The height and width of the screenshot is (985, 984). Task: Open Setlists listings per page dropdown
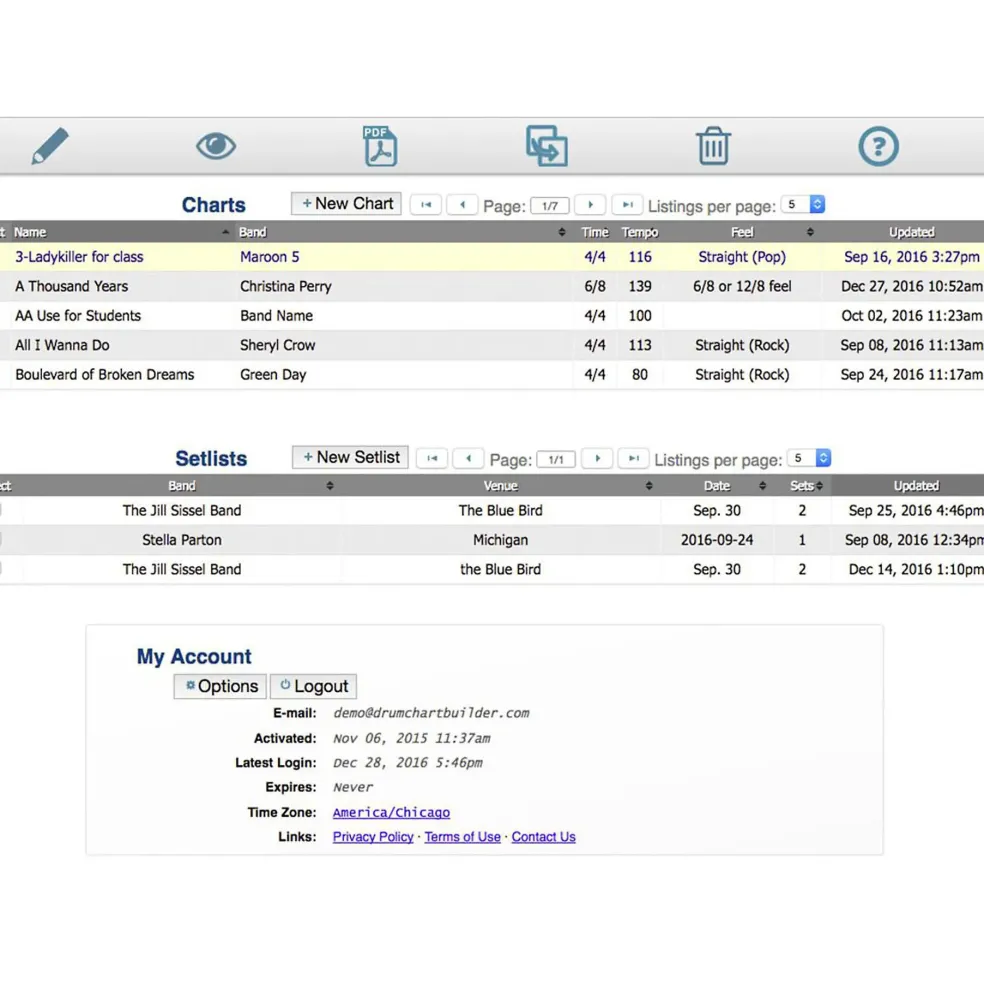point(809,459)
